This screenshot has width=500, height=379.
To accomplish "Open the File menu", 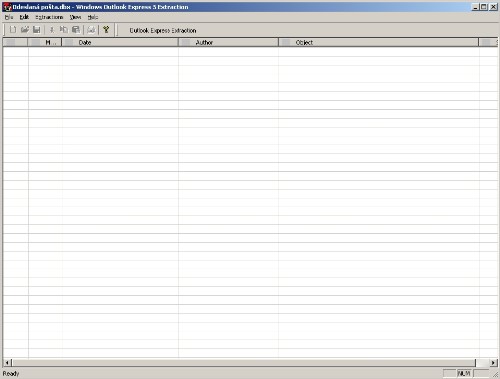I will [9, 17].
